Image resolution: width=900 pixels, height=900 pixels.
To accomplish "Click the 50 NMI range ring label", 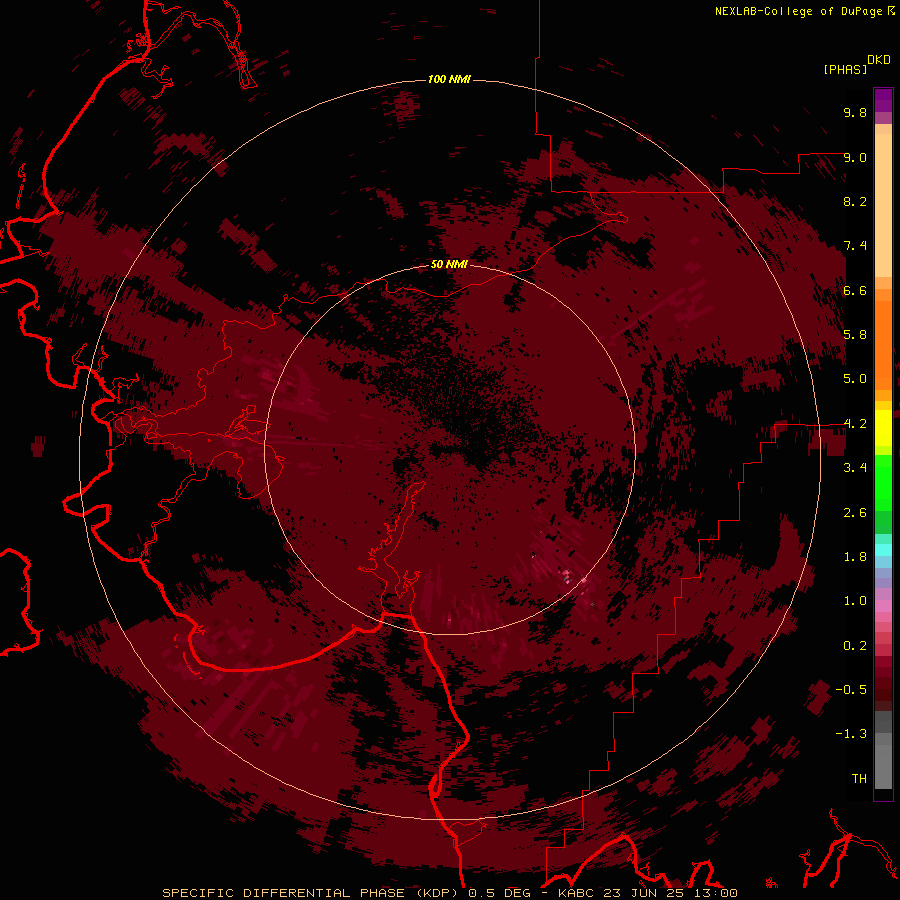I will [449, 264].
